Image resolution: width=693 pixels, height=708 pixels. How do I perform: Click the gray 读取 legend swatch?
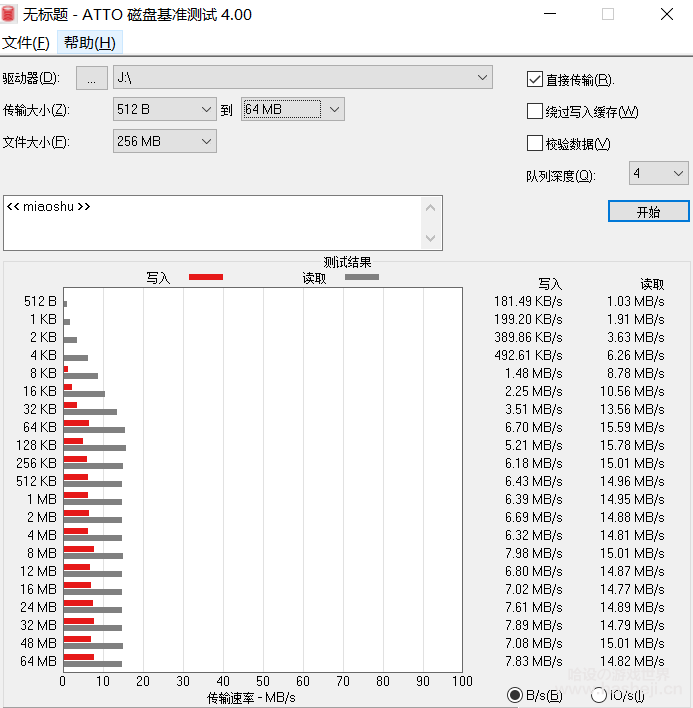pyautogui.click(x=362, y=277)
